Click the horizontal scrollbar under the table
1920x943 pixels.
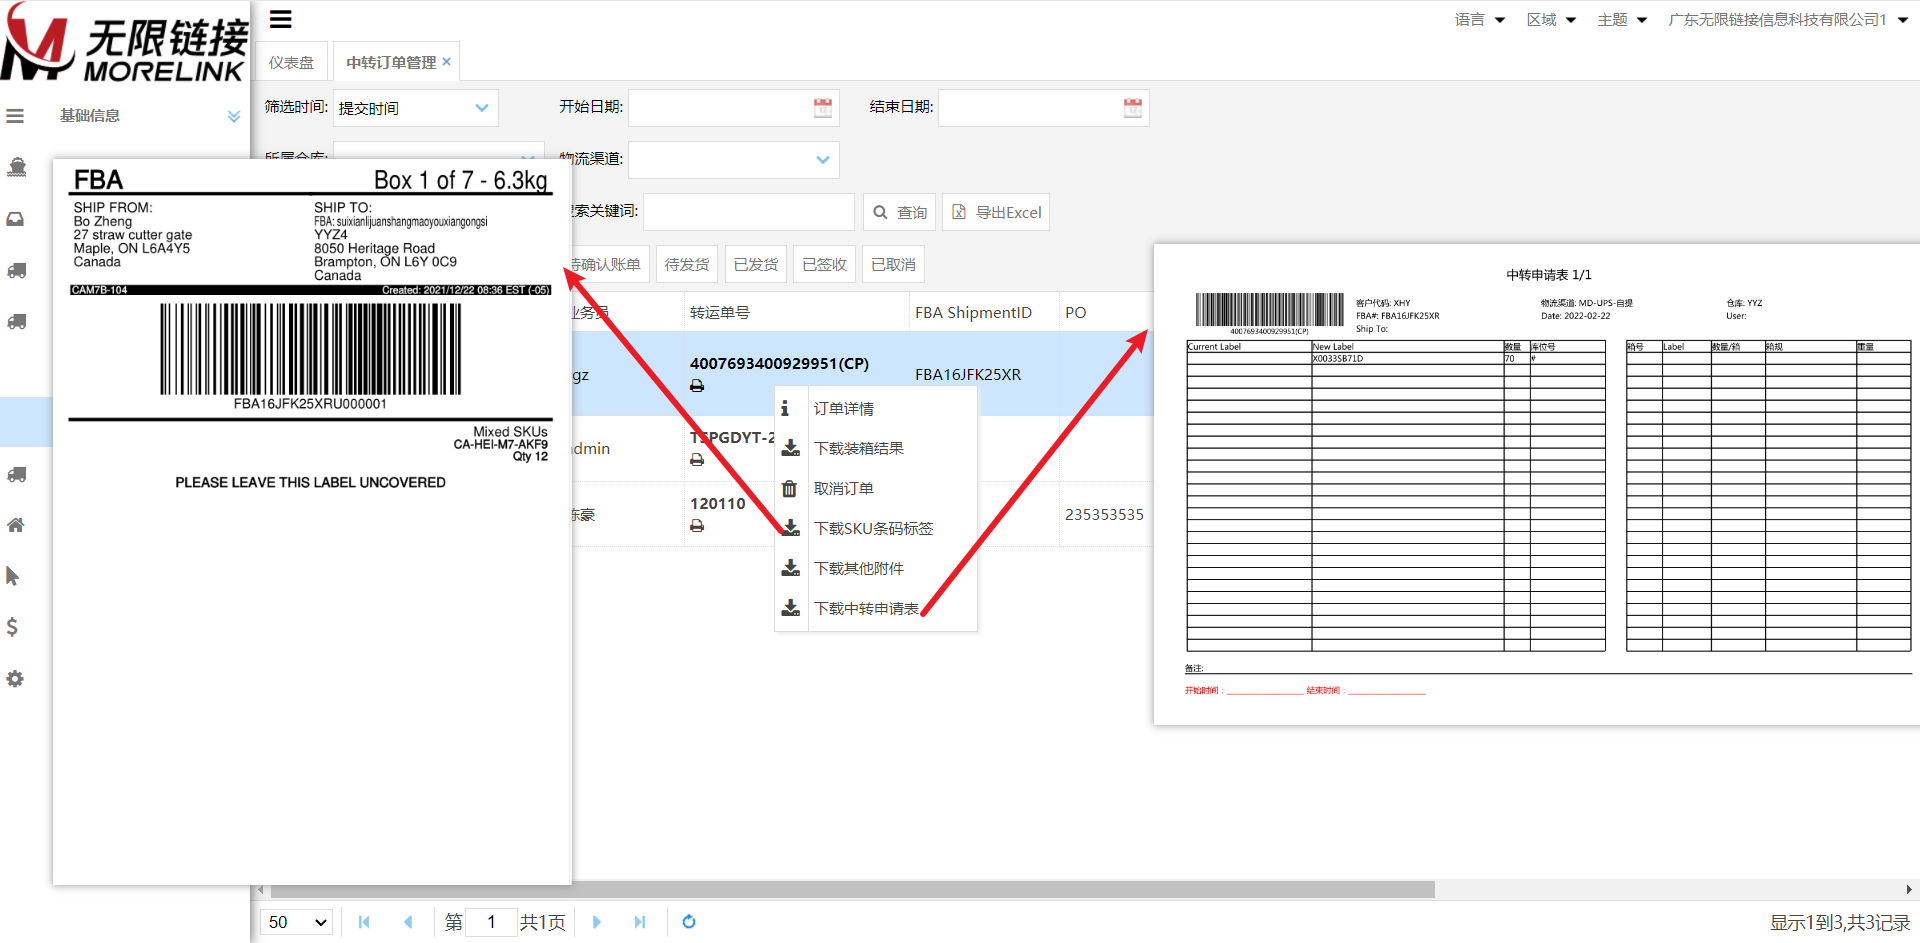(853, 889)
